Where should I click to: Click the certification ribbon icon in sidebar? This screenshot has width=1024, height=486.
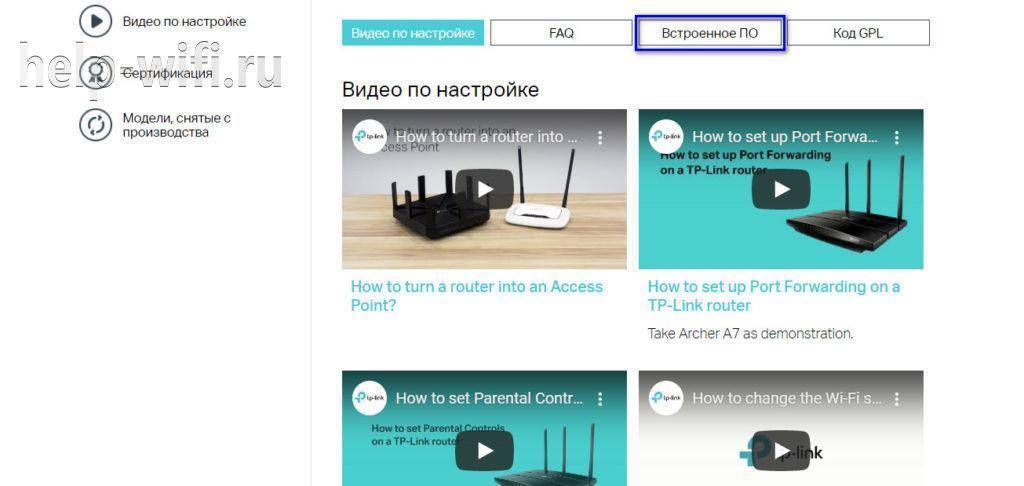pos(96,73)
